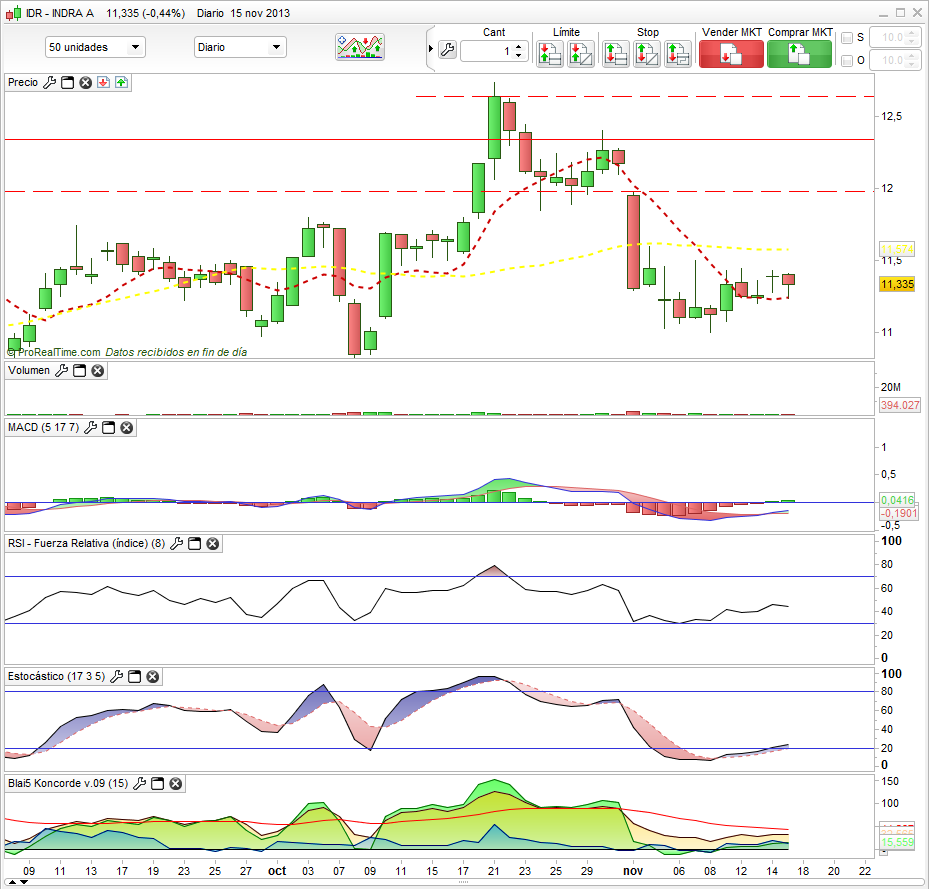The width and height of the screenshot is (929, 889).
Task: Open the 50 unidades dropdown
Action: 96,47
